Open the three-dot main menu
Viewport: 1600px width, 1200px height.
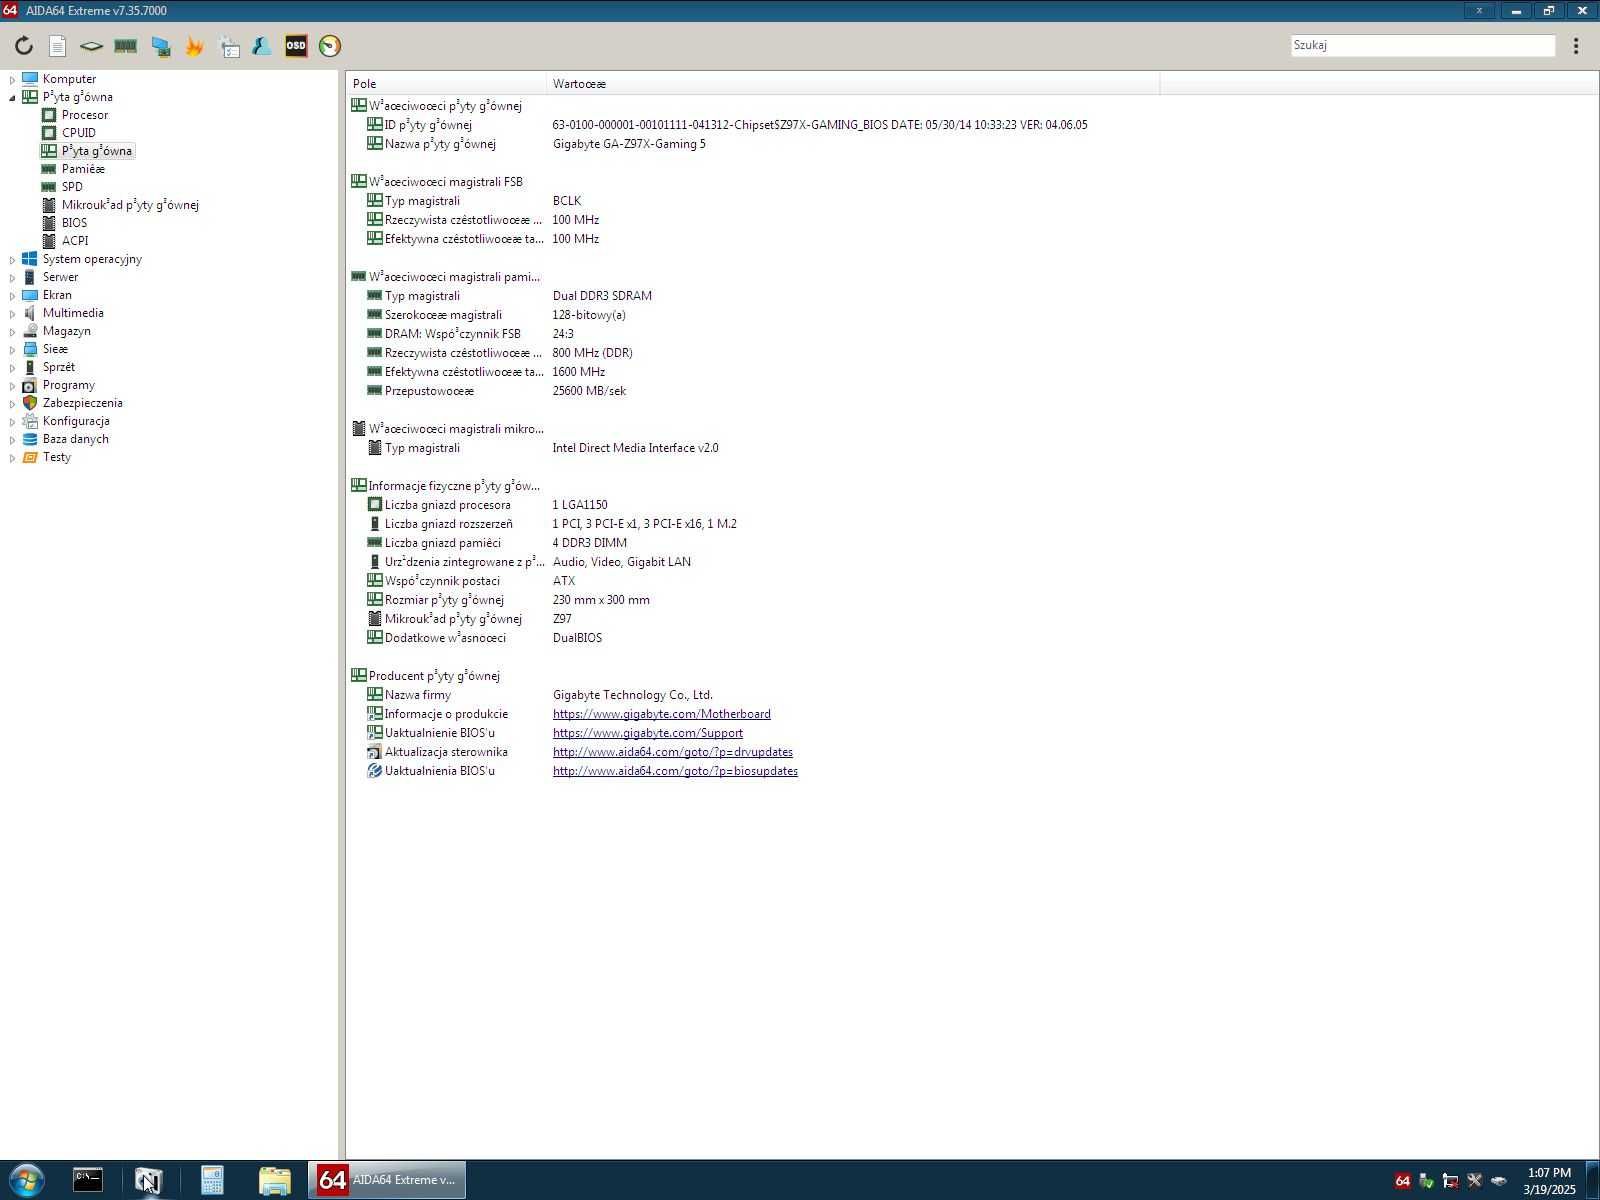click(x=1576, y=46)
